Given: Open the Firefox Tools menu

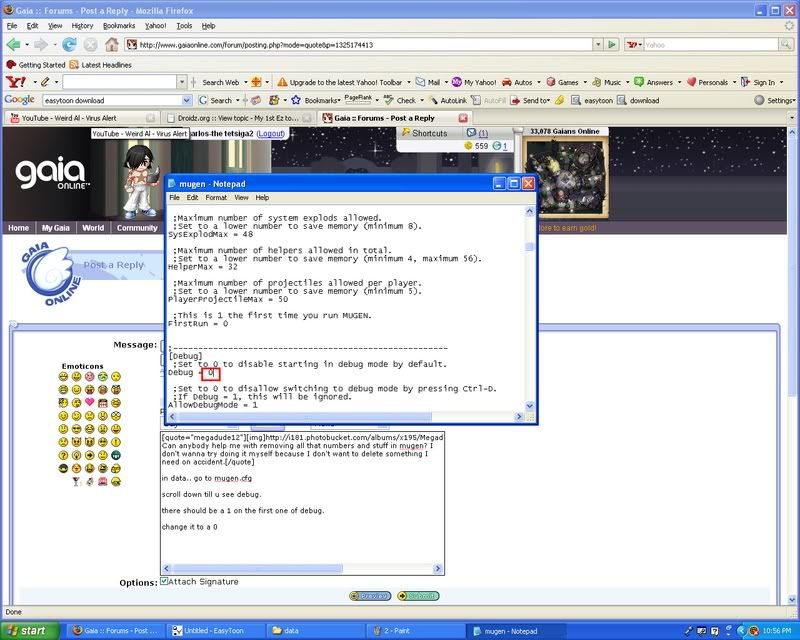Looking at the screenshot, I should coord(184,26).
